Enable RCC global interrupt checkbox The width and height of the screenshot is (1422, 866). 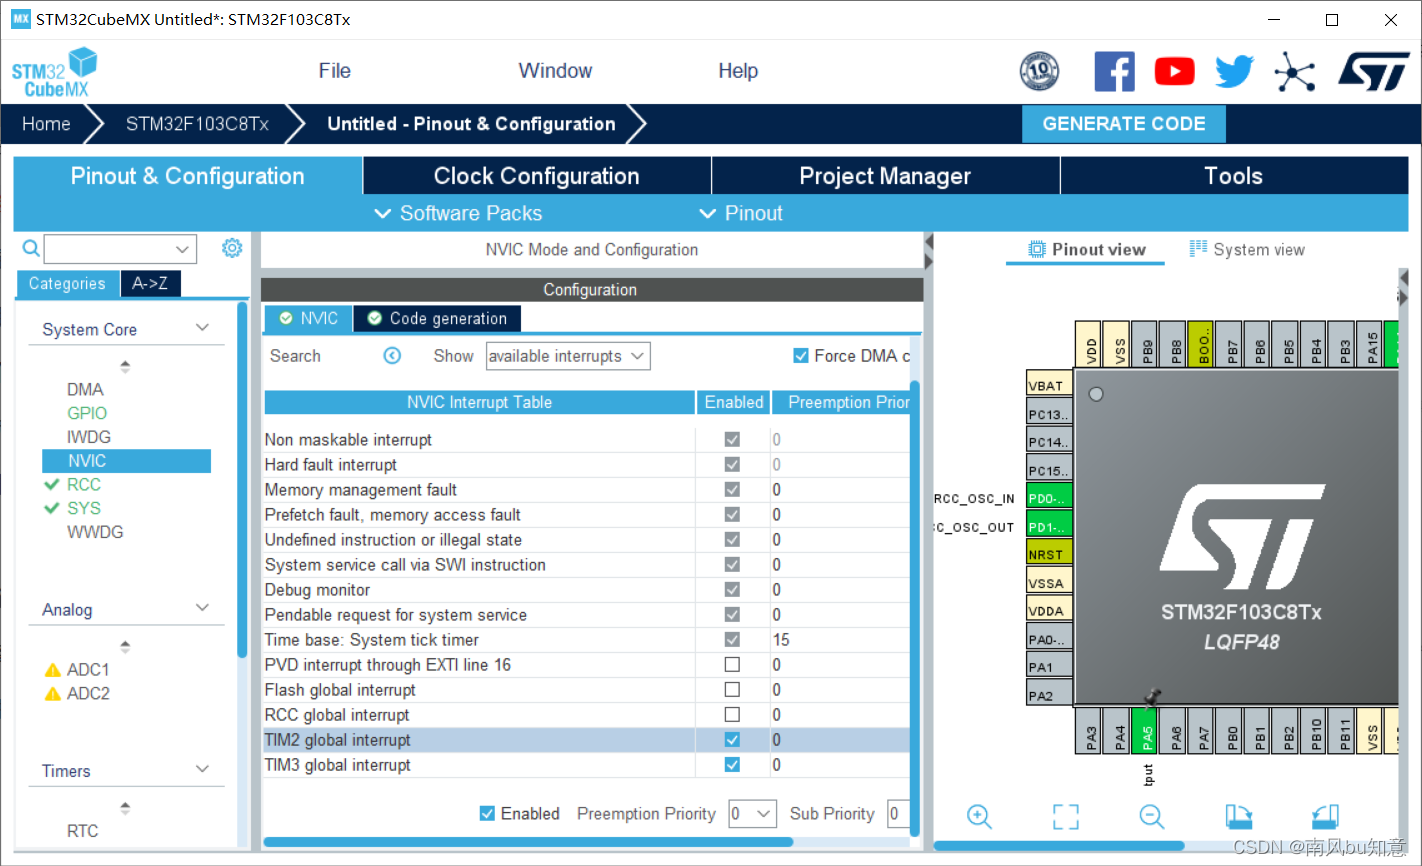[732, 715]
